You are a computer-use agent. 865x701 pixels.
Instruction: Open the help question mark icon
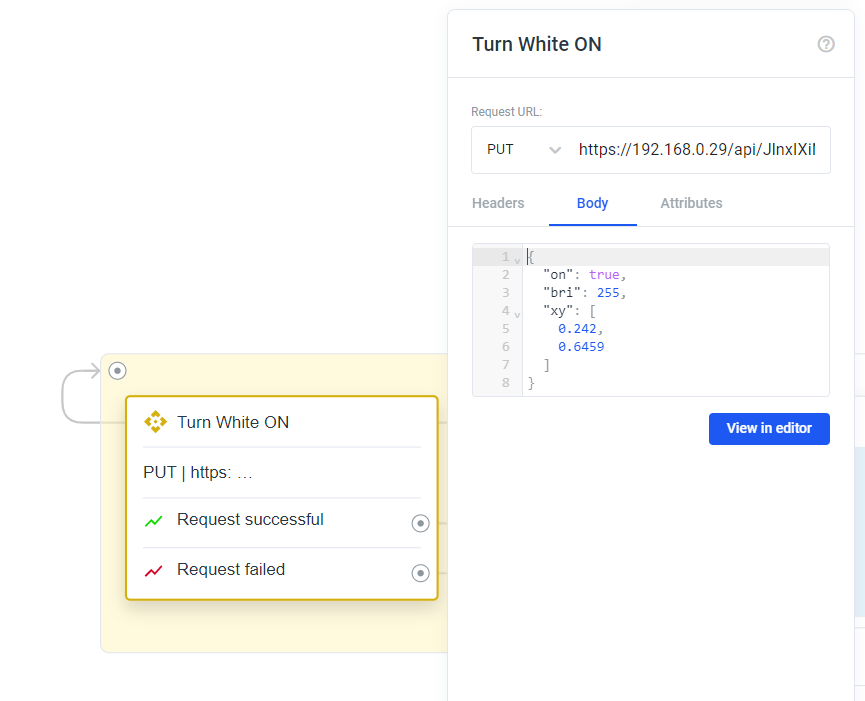[825, 44]
